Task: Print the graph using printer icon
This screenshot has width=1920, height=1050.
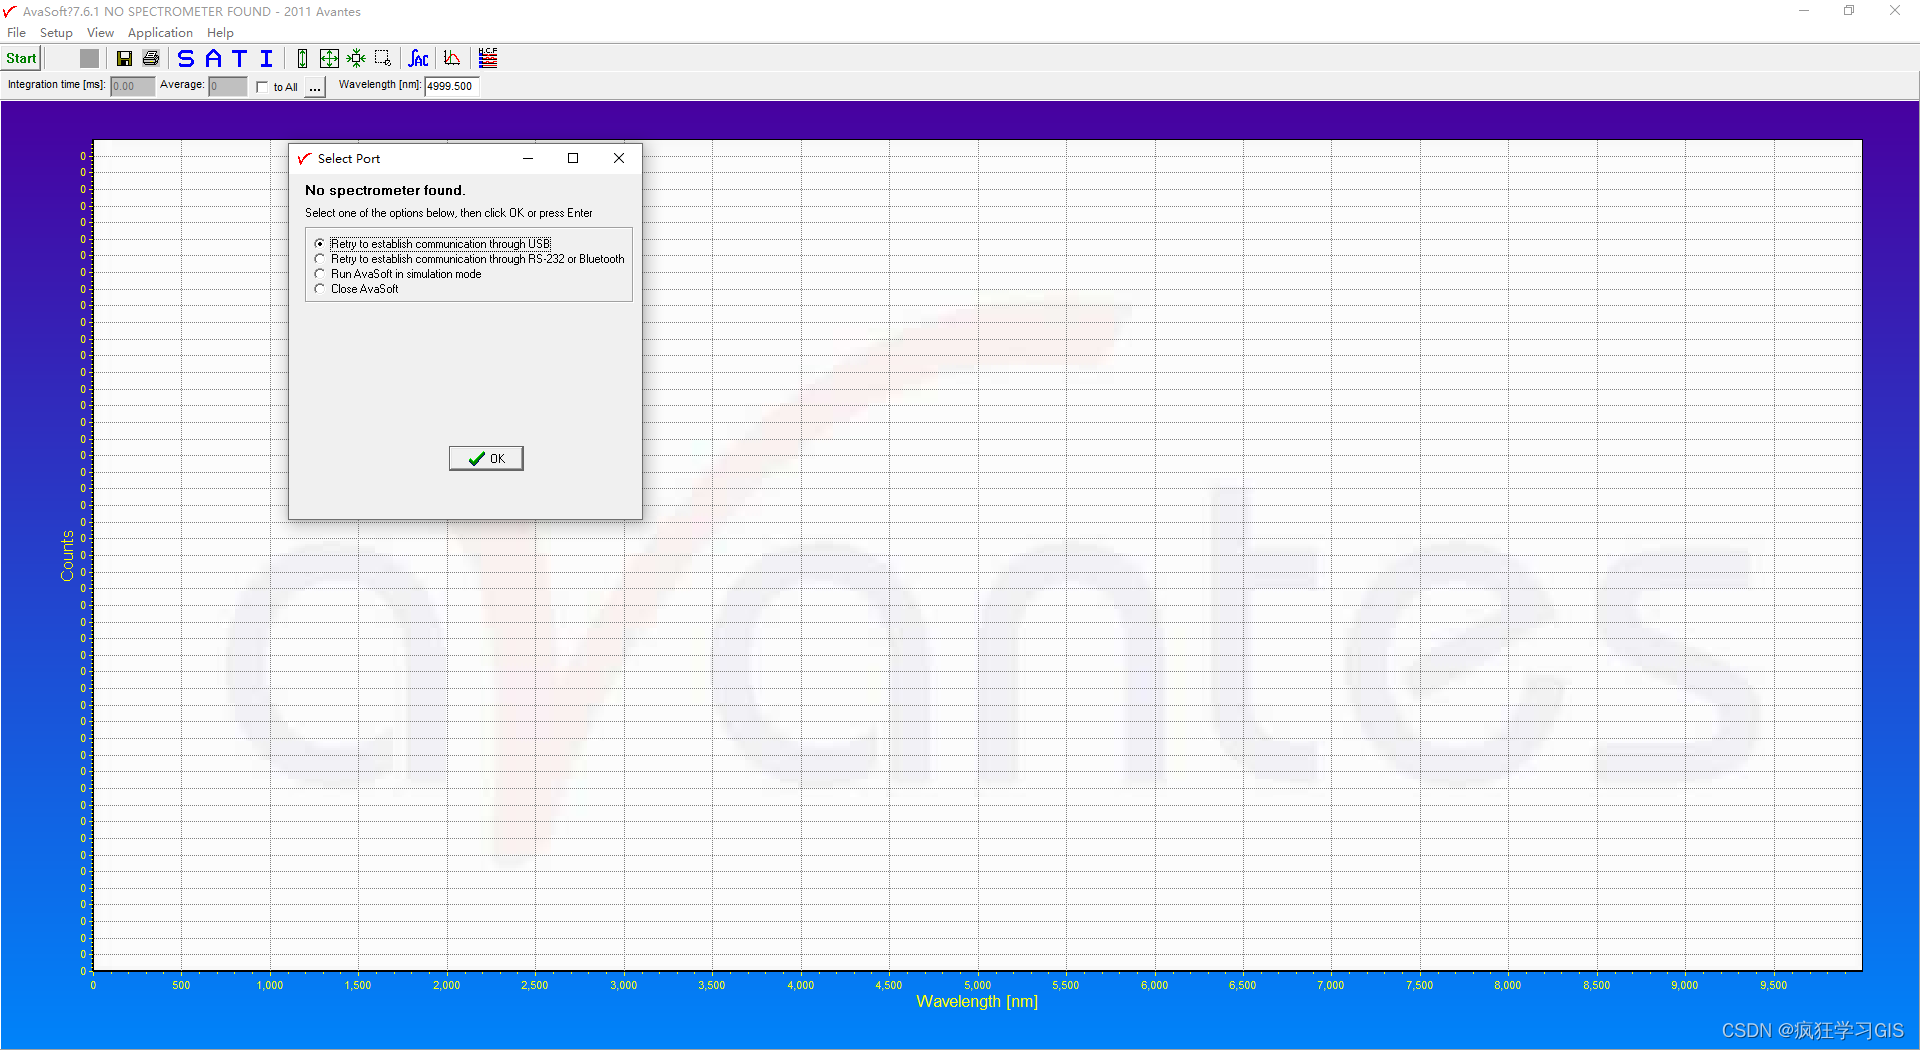Action: [x=151, y=58]
